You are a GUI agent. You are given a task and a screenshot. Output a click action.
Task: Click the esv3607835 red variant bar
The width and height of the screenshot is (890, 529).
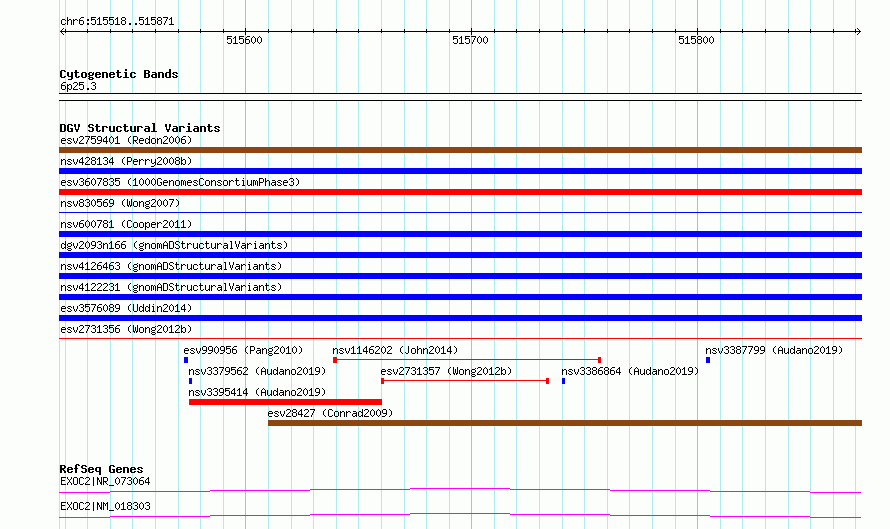pyautogui.click(x=460, y=192)
